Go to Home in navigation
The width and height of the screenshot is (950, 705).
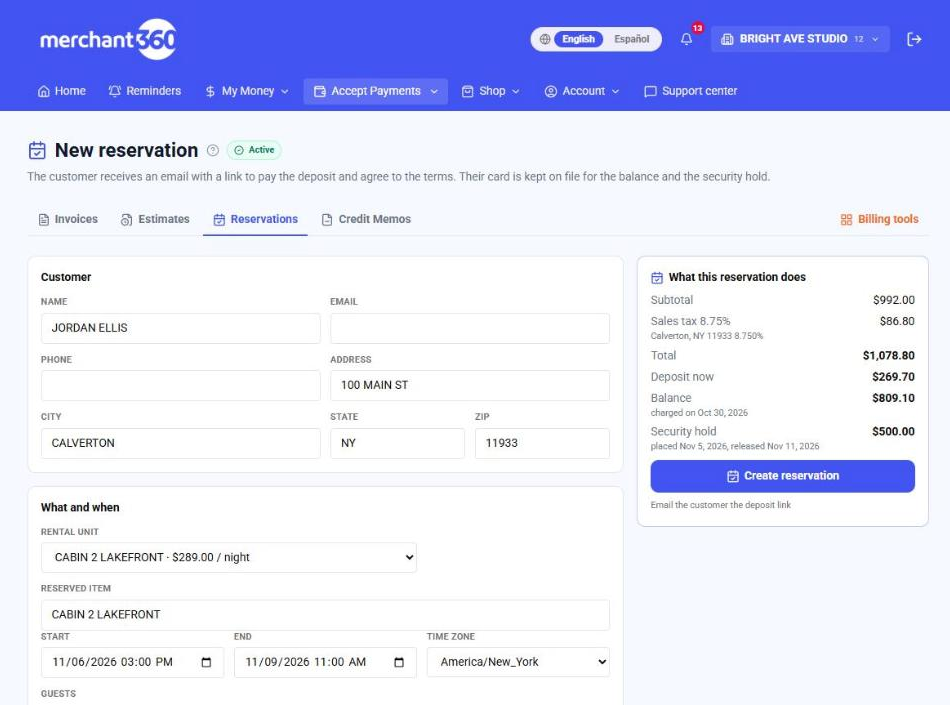pos(62,91)
